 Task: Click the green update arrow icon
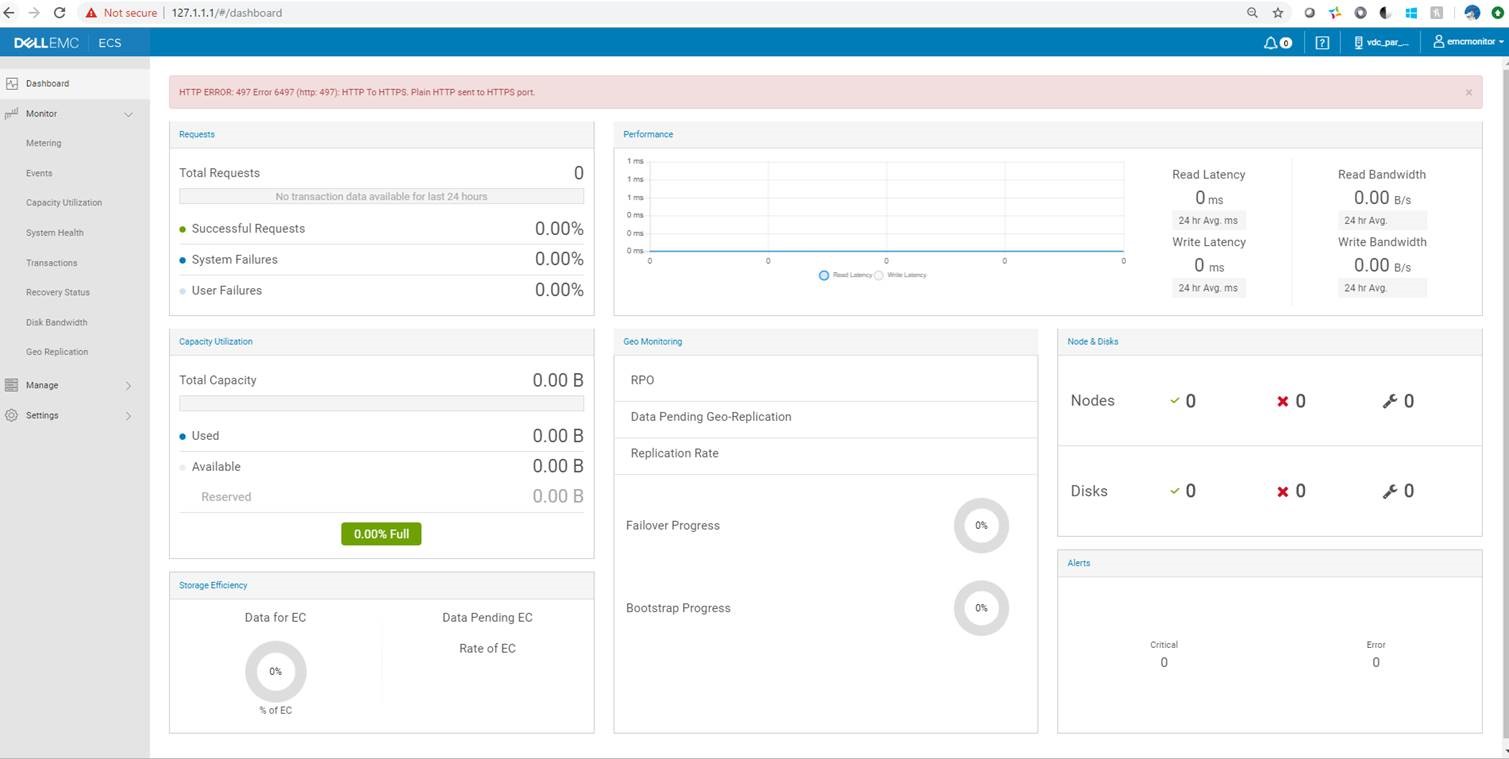tap(1497, 13)
